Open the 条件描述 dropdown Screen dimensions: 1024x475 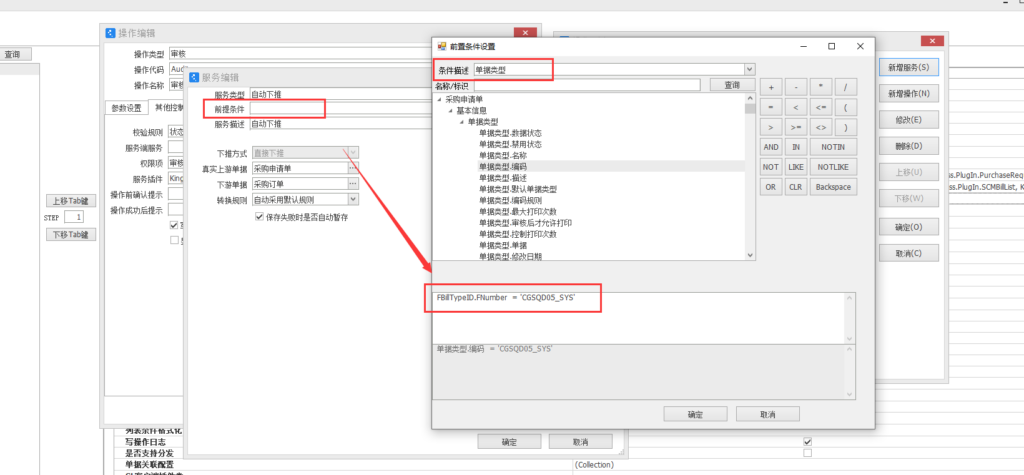(x=750, y=69)
